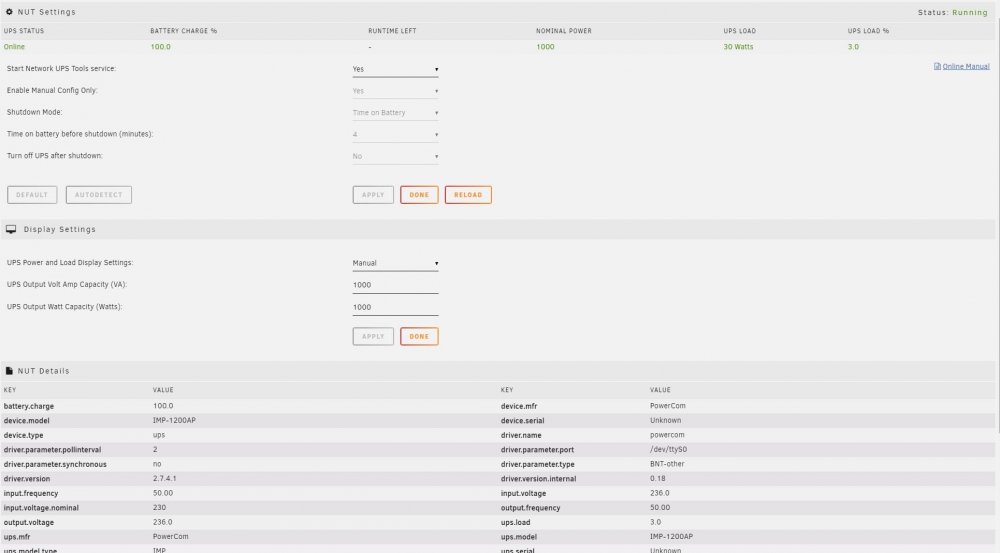Screen dimensions: 1000x553
Task: Open the Shutdown Mode dropdown
Action: point(395,112)
